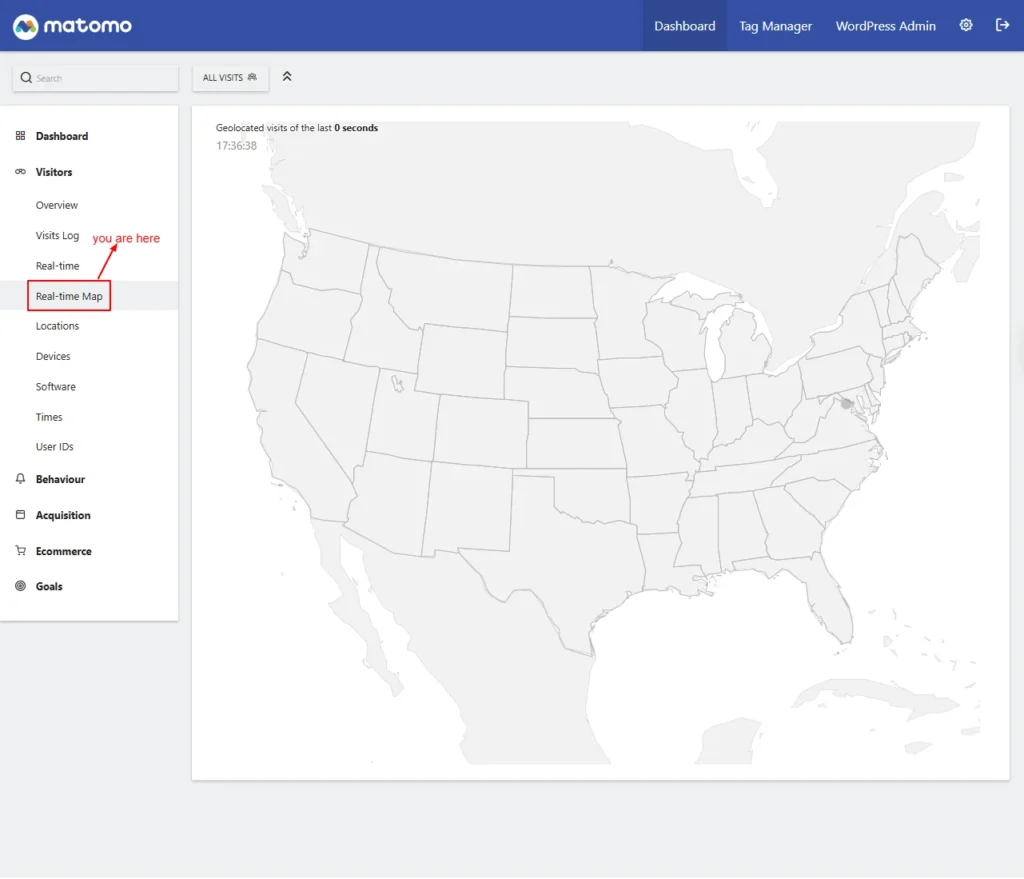Expand the Behaviour menu section
1024x879 pixels.
click(60, 479)
